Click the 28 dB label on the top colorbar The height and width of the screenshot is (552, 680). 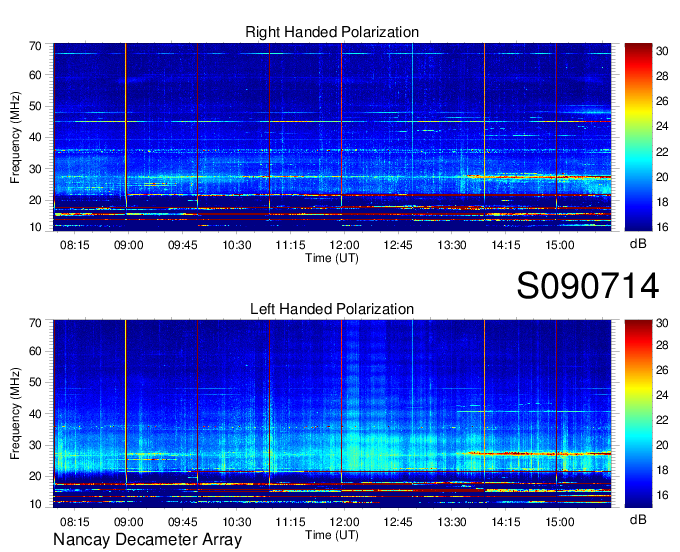click(662, 76)
